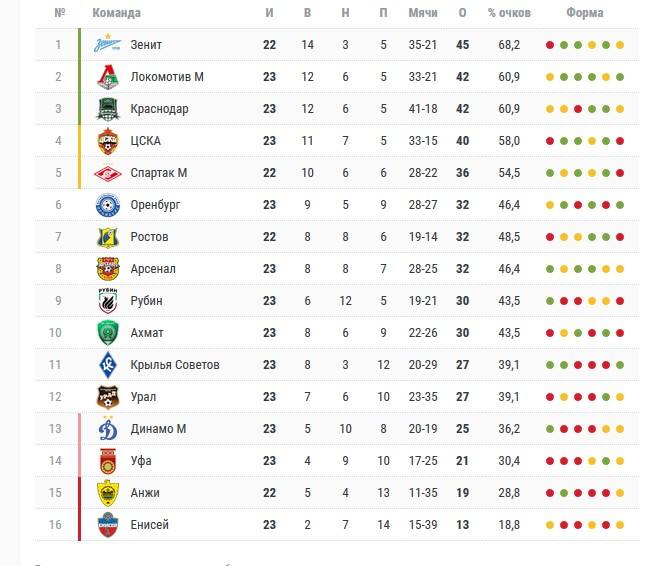Follow the Рубин team name link
The height and width of the screenshot is (566, 664).
(147, 301)
